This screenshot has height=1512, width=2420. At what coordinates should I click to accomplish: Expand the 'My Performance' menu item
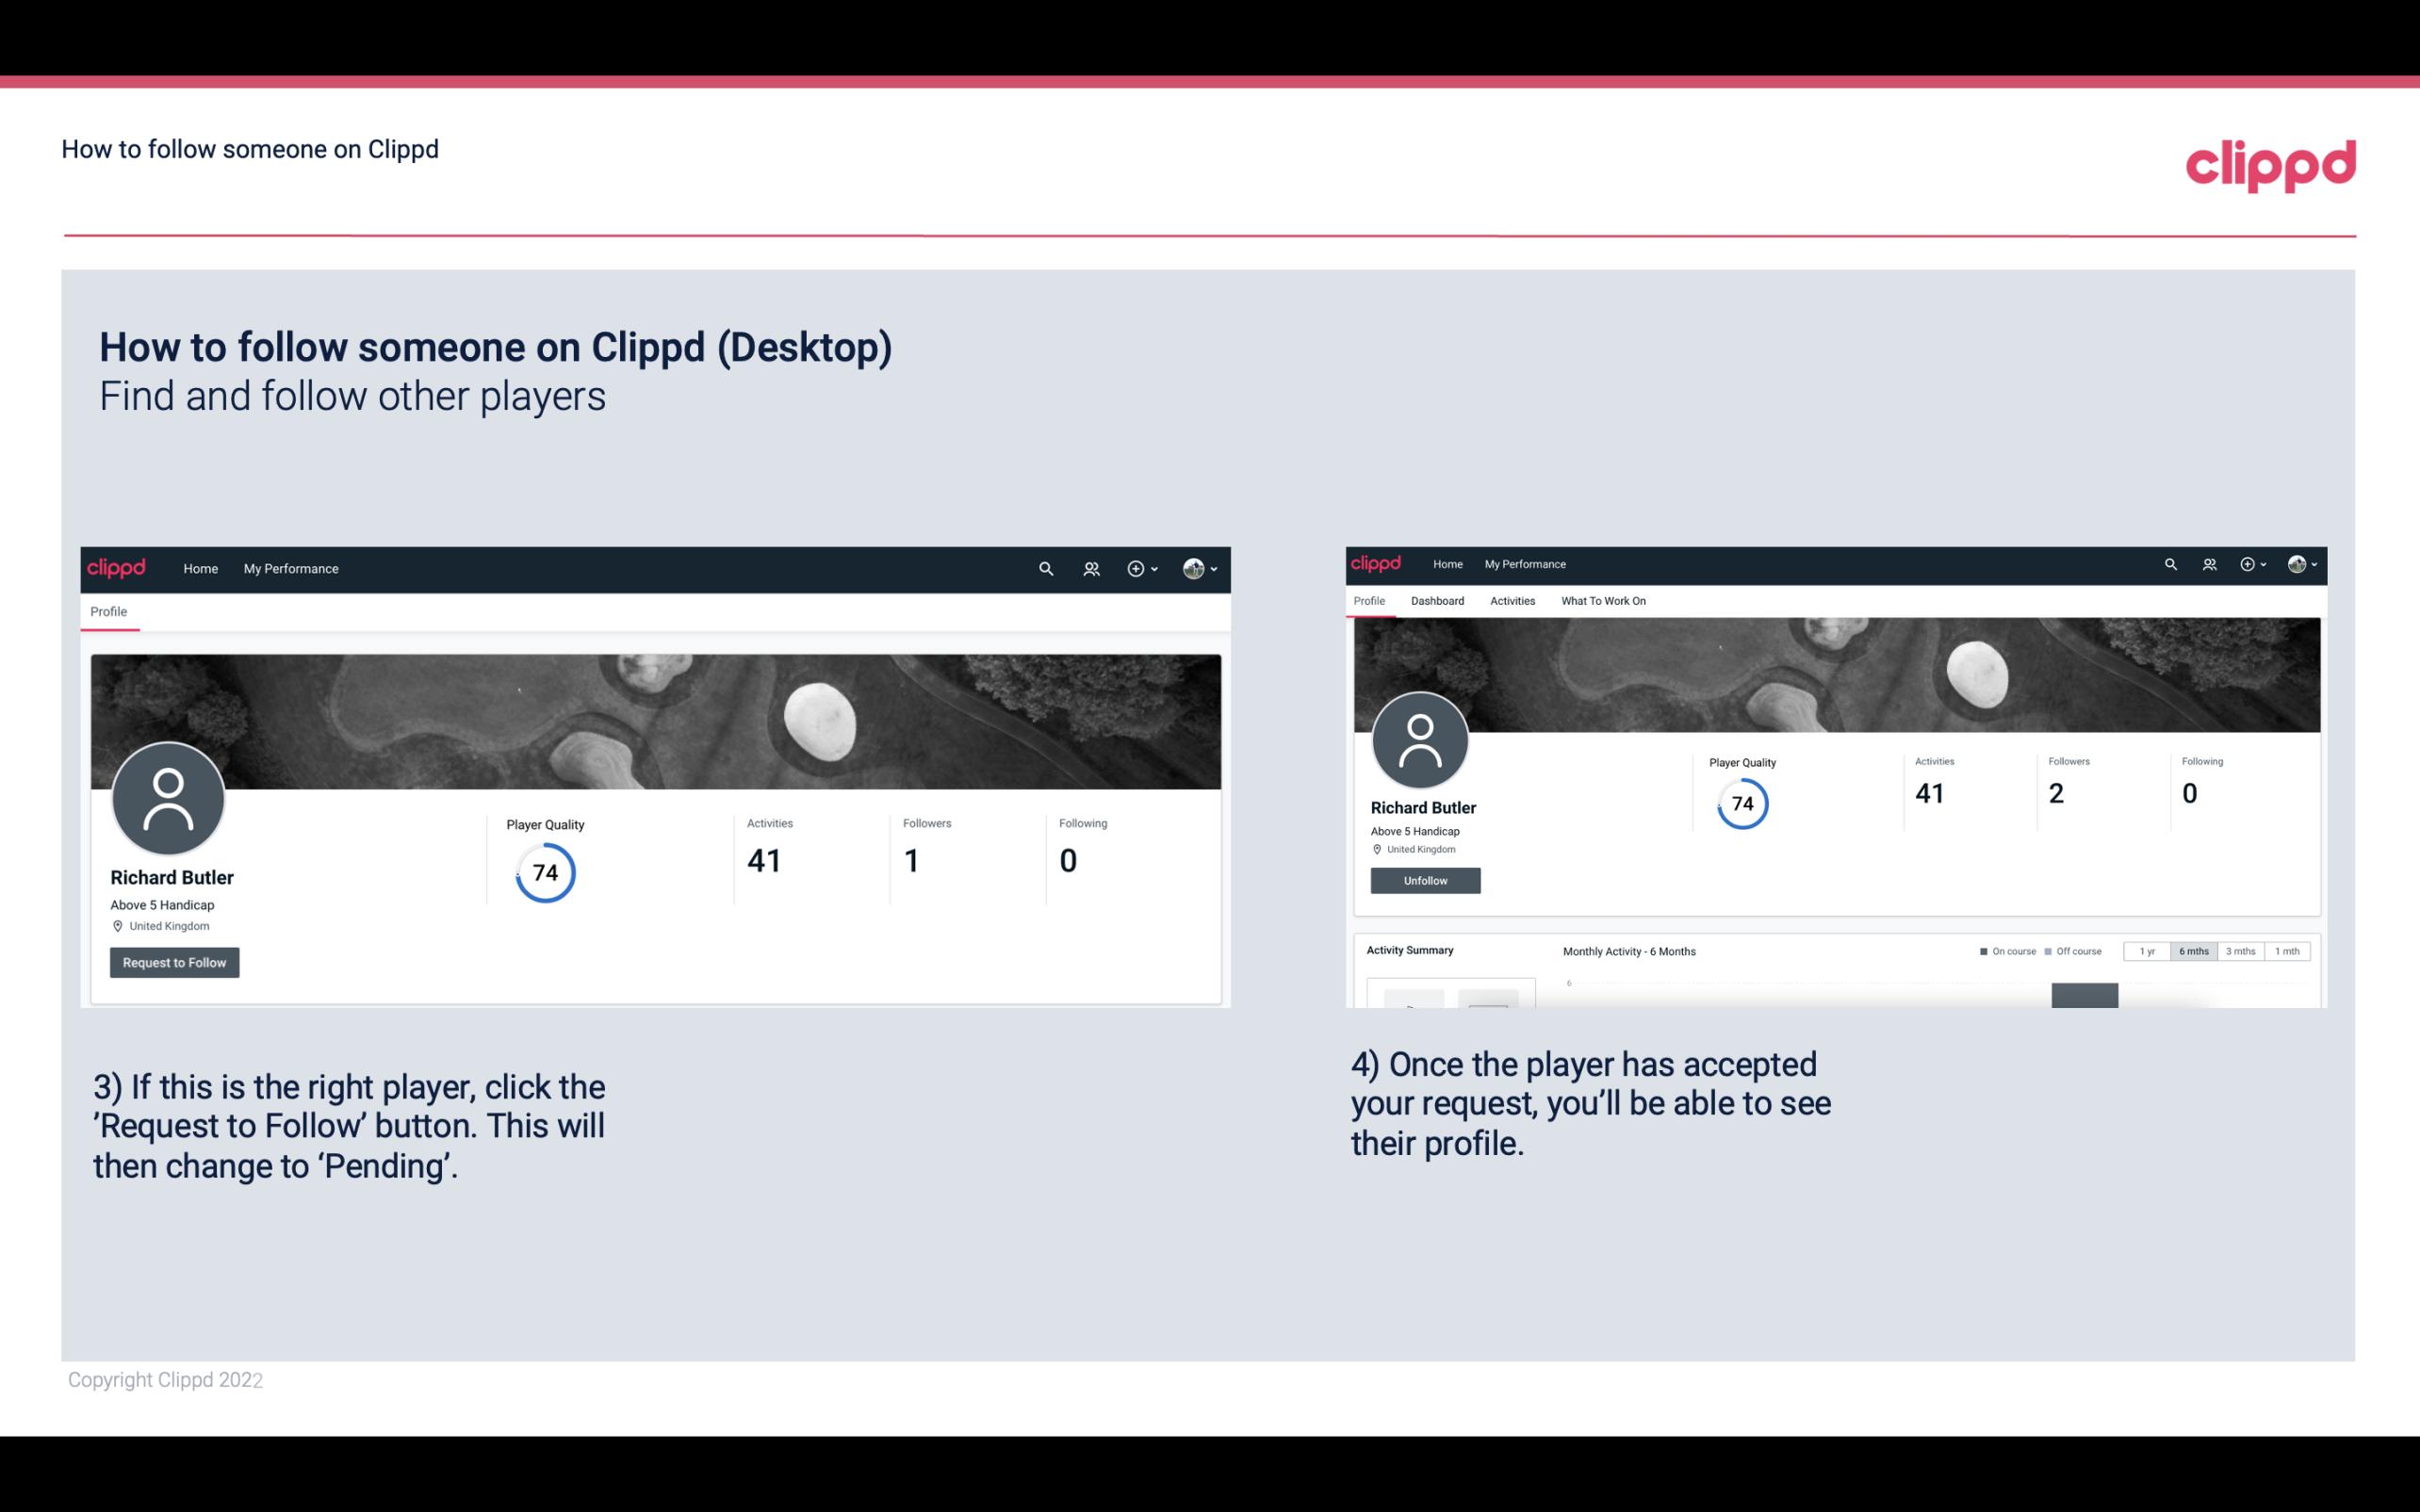pos(289,568)
